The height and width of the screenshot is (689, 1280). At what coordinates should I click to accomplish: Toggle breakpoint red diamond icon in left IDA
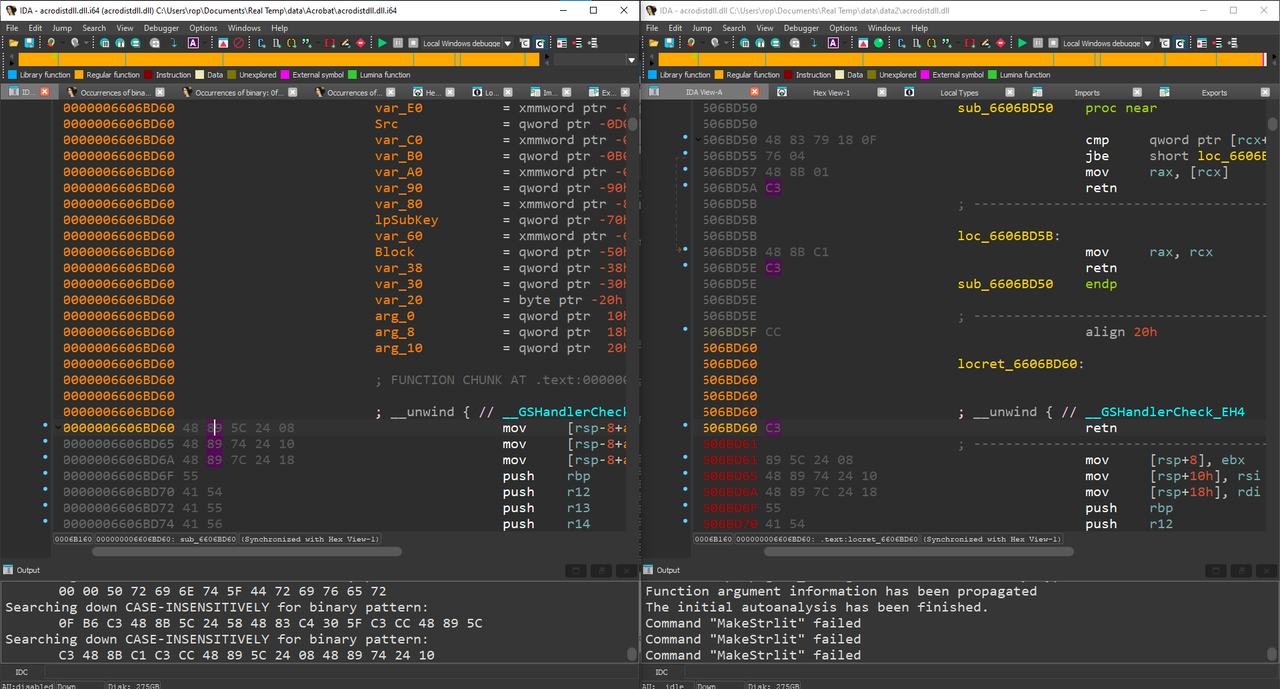tap(360, 43)
